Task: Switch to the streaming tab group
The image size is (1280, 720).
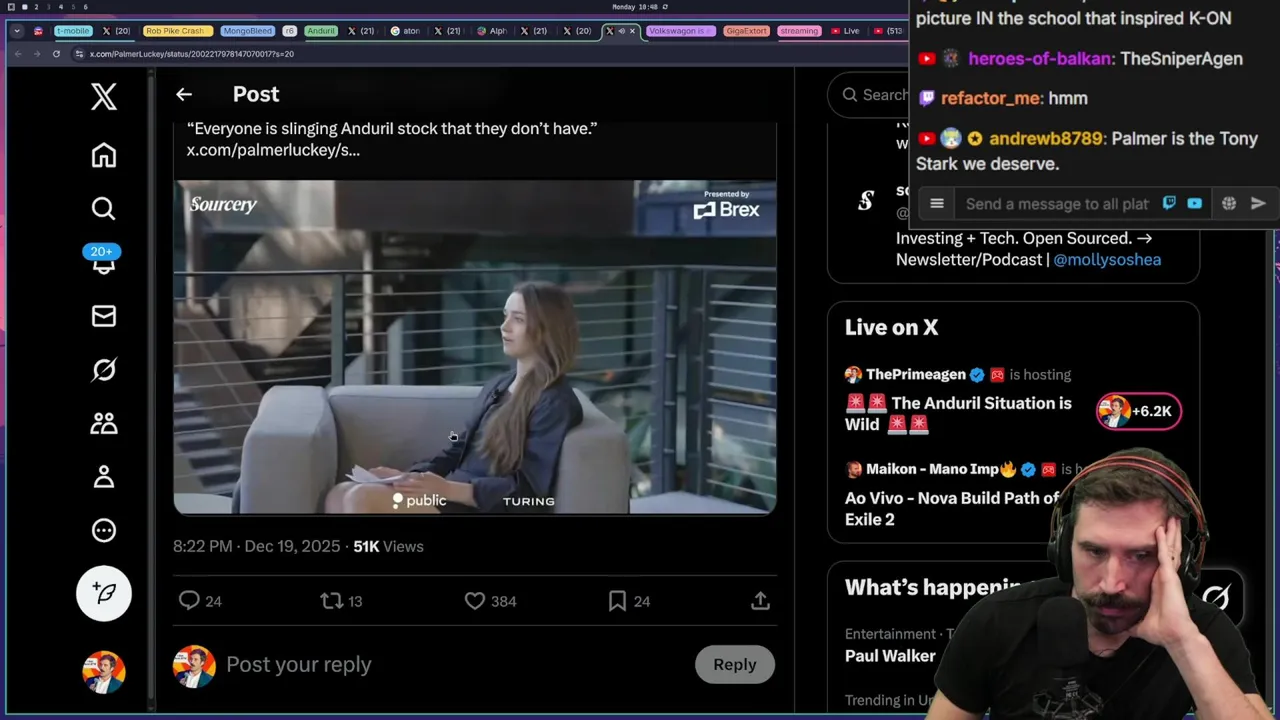Action: click(799, 31)
